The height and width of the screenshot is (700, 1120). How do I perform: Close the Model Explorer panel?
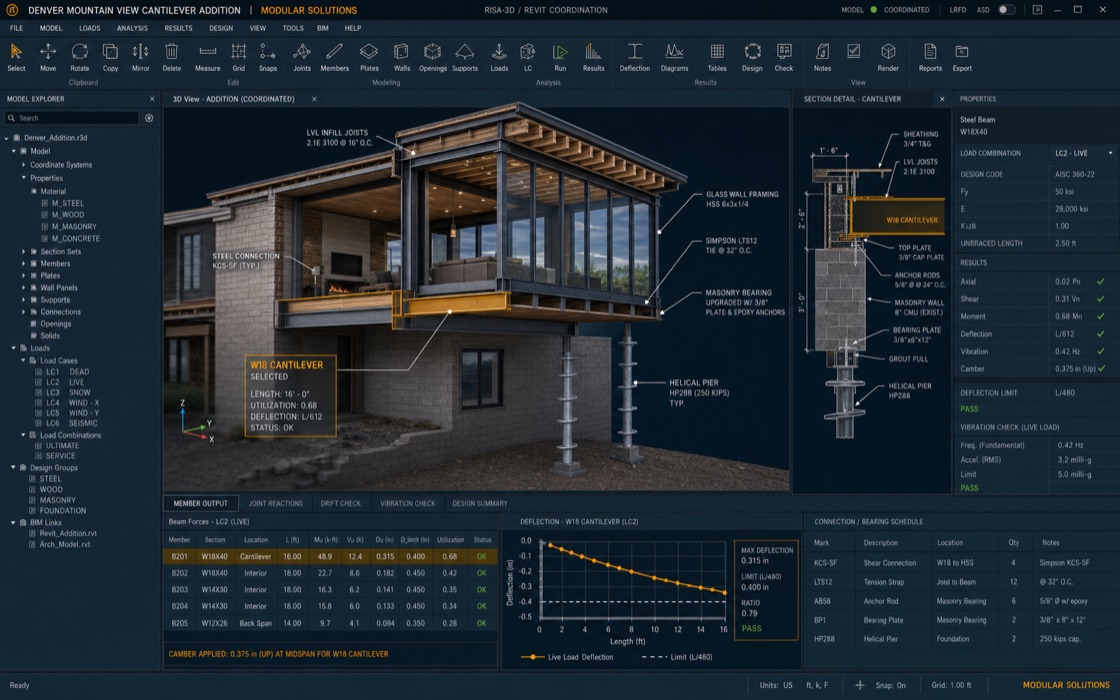[x=151, y=99]
